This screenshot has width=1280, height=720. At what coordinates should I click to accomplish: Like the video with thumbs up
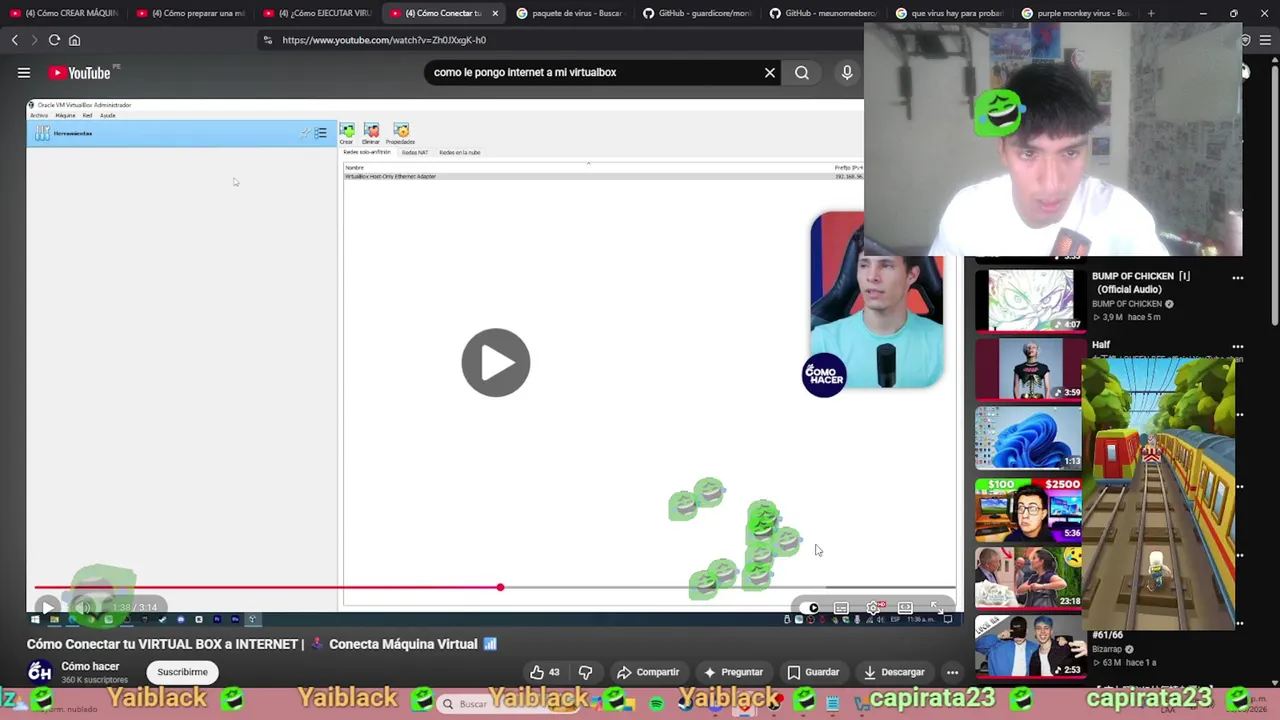[x=545, y=672]
